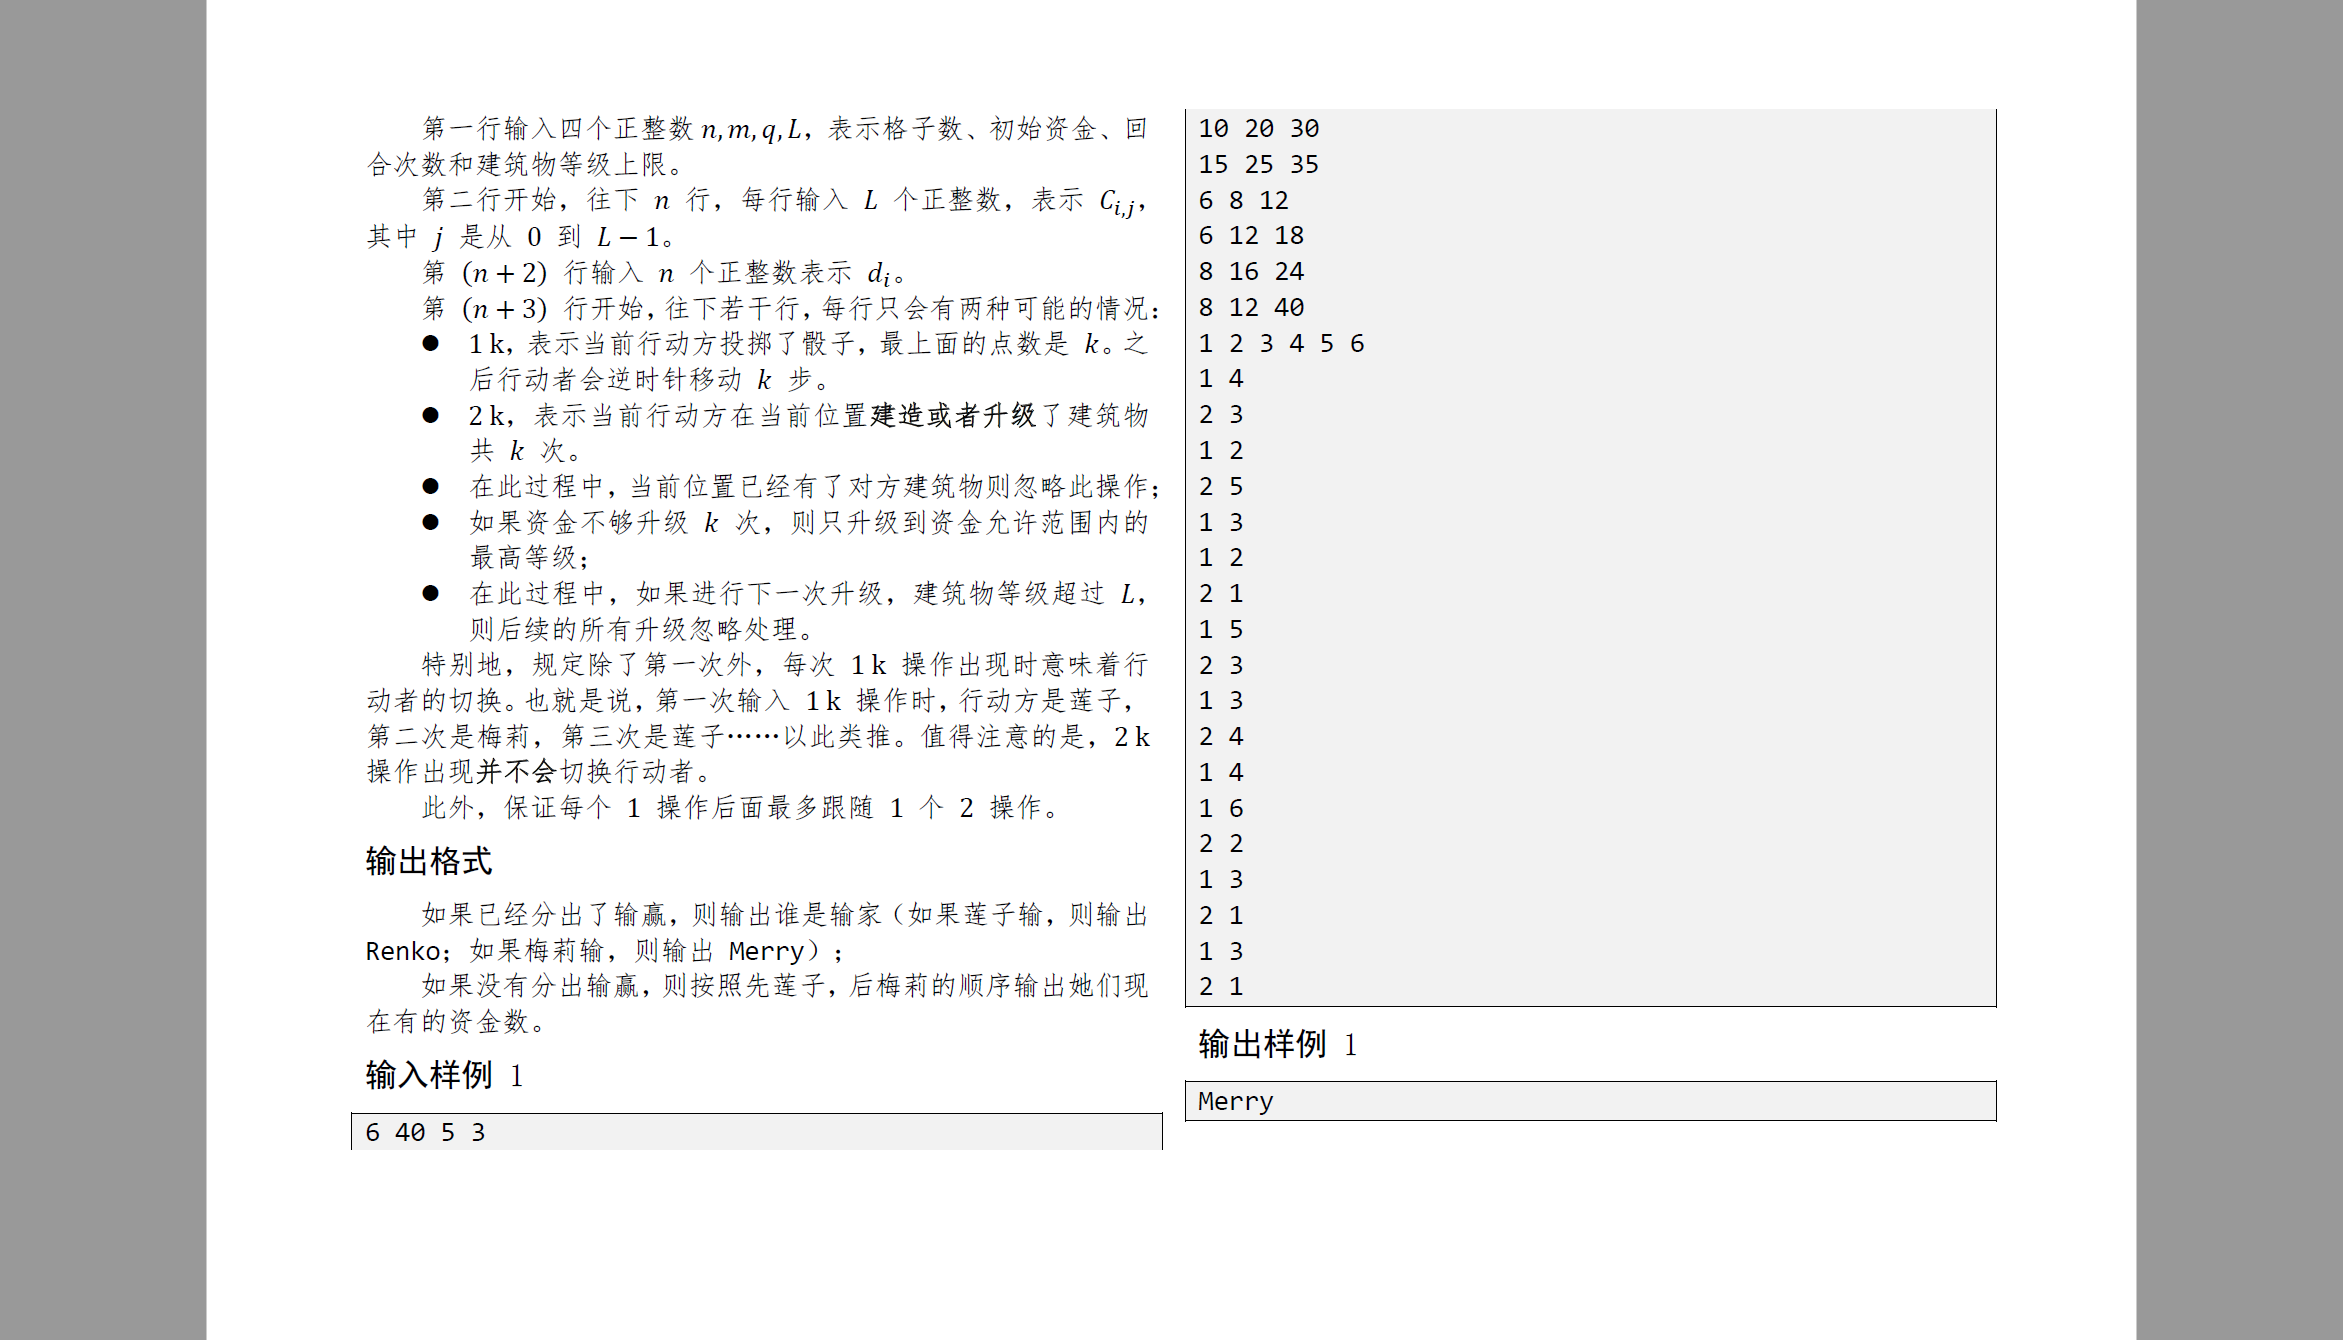This screenshot has width=2343, height=1340.
Task: Click the input sample line '6 40 5 3'
Action: point(425,1132)
